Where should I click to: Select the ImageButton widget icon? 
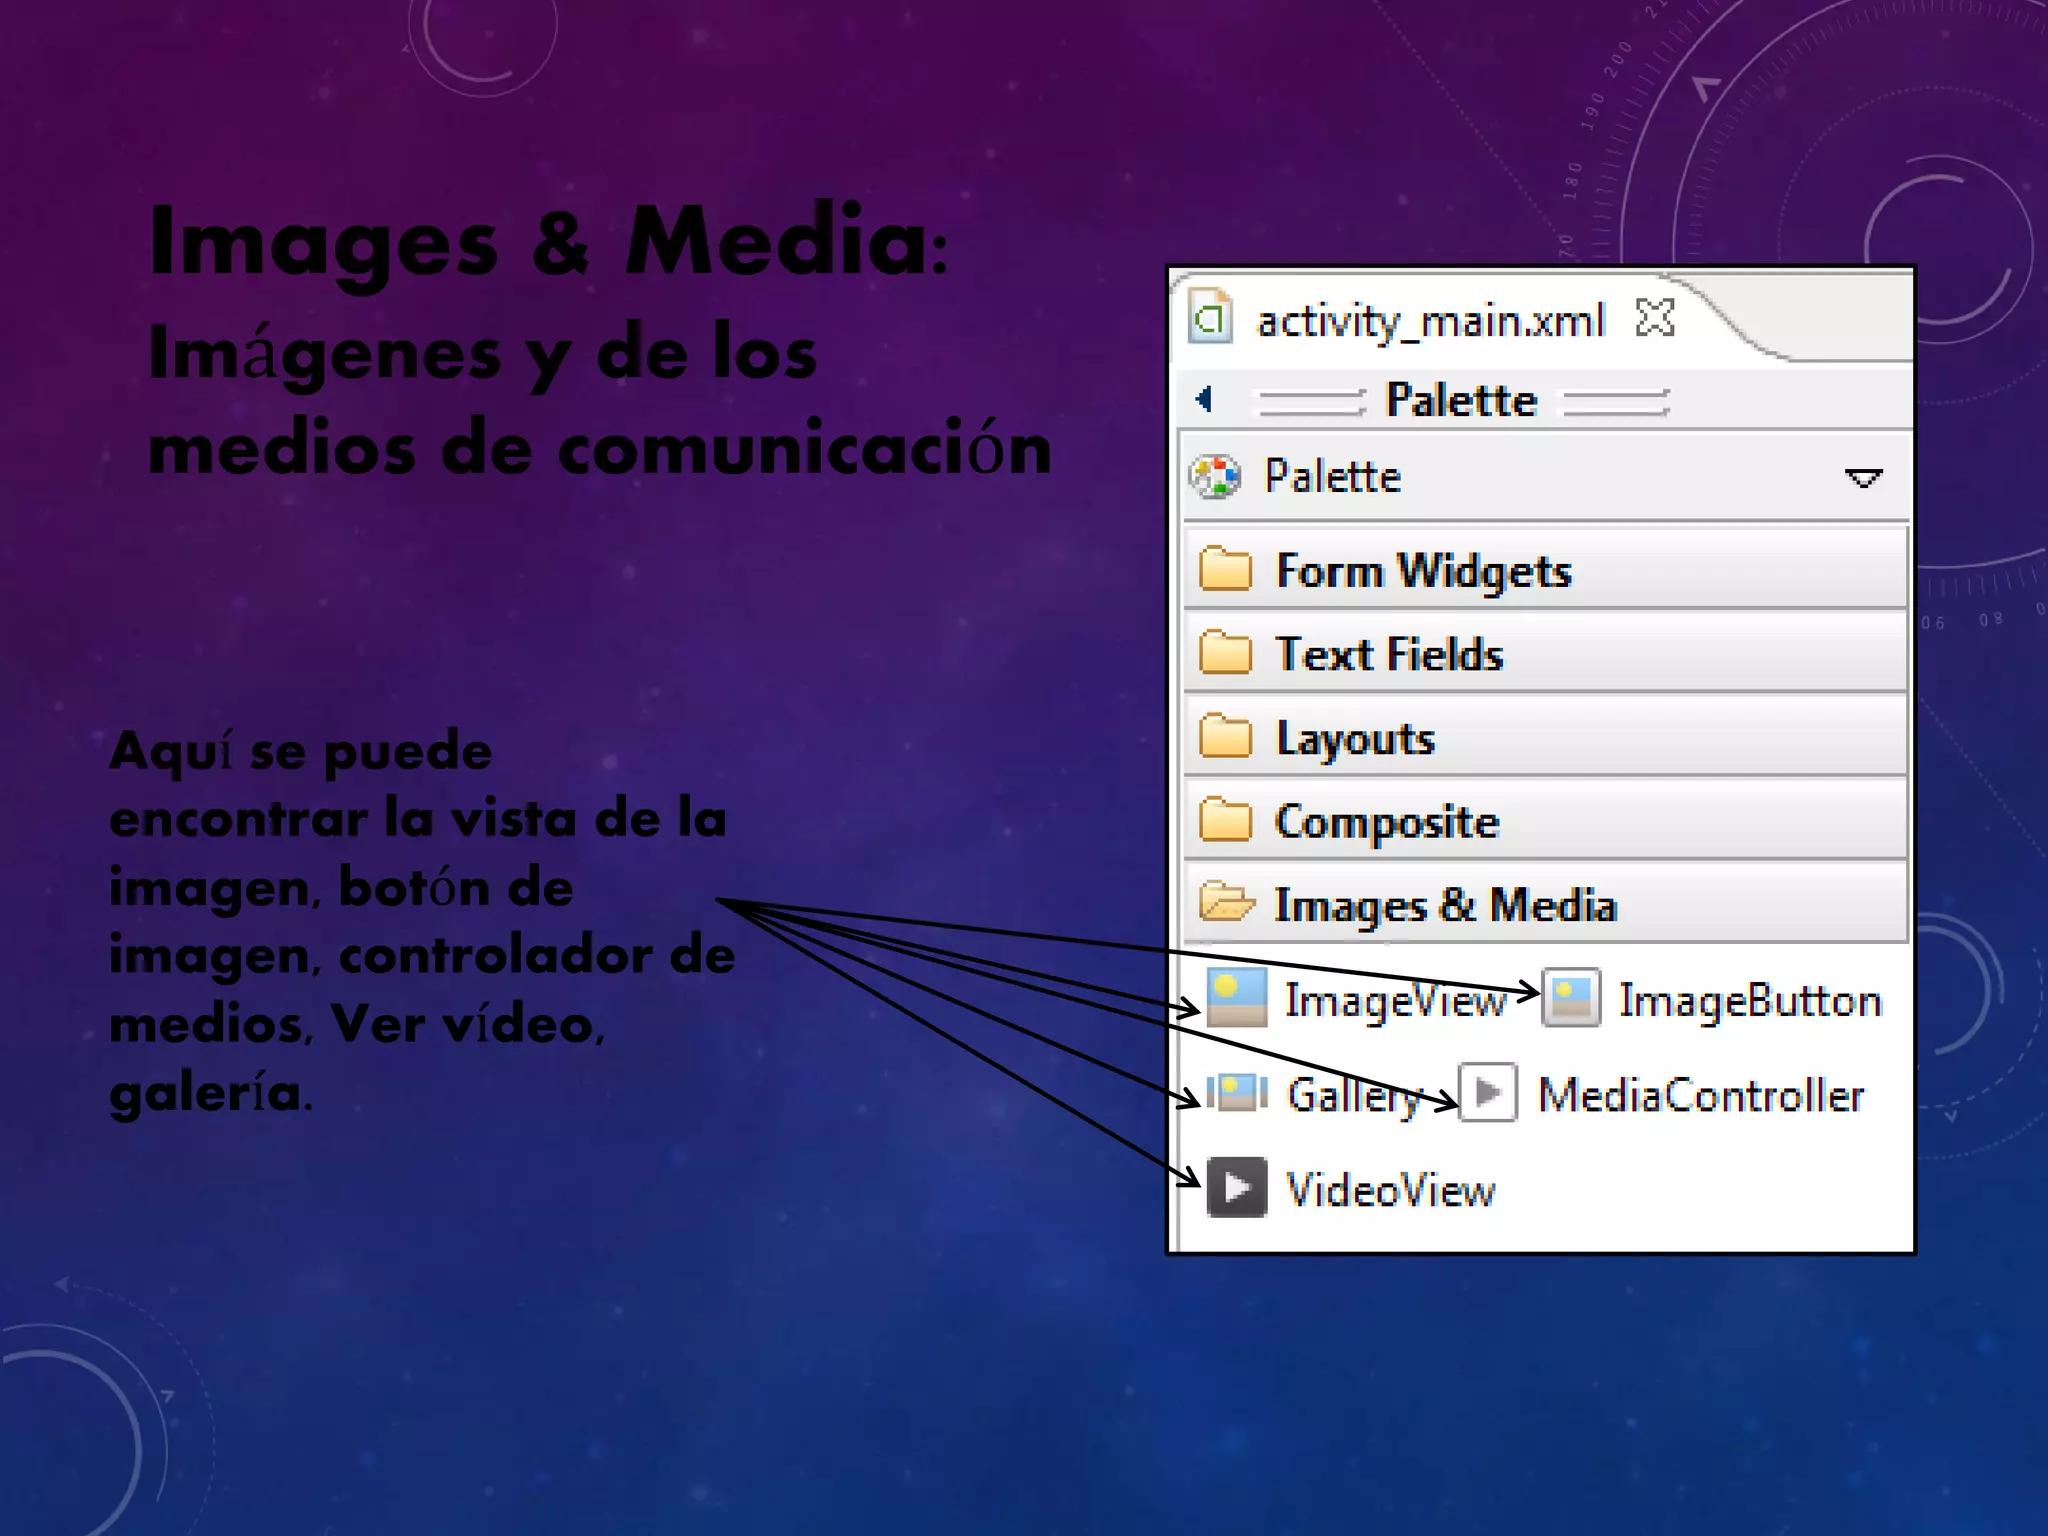click(x=1571, y=997)
